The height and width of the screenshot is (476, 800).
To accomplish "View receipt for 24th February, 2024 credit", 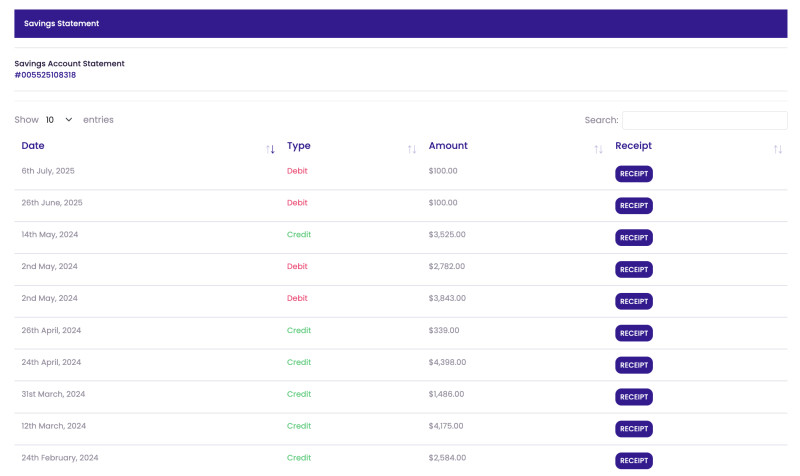I will pos(633,461).
